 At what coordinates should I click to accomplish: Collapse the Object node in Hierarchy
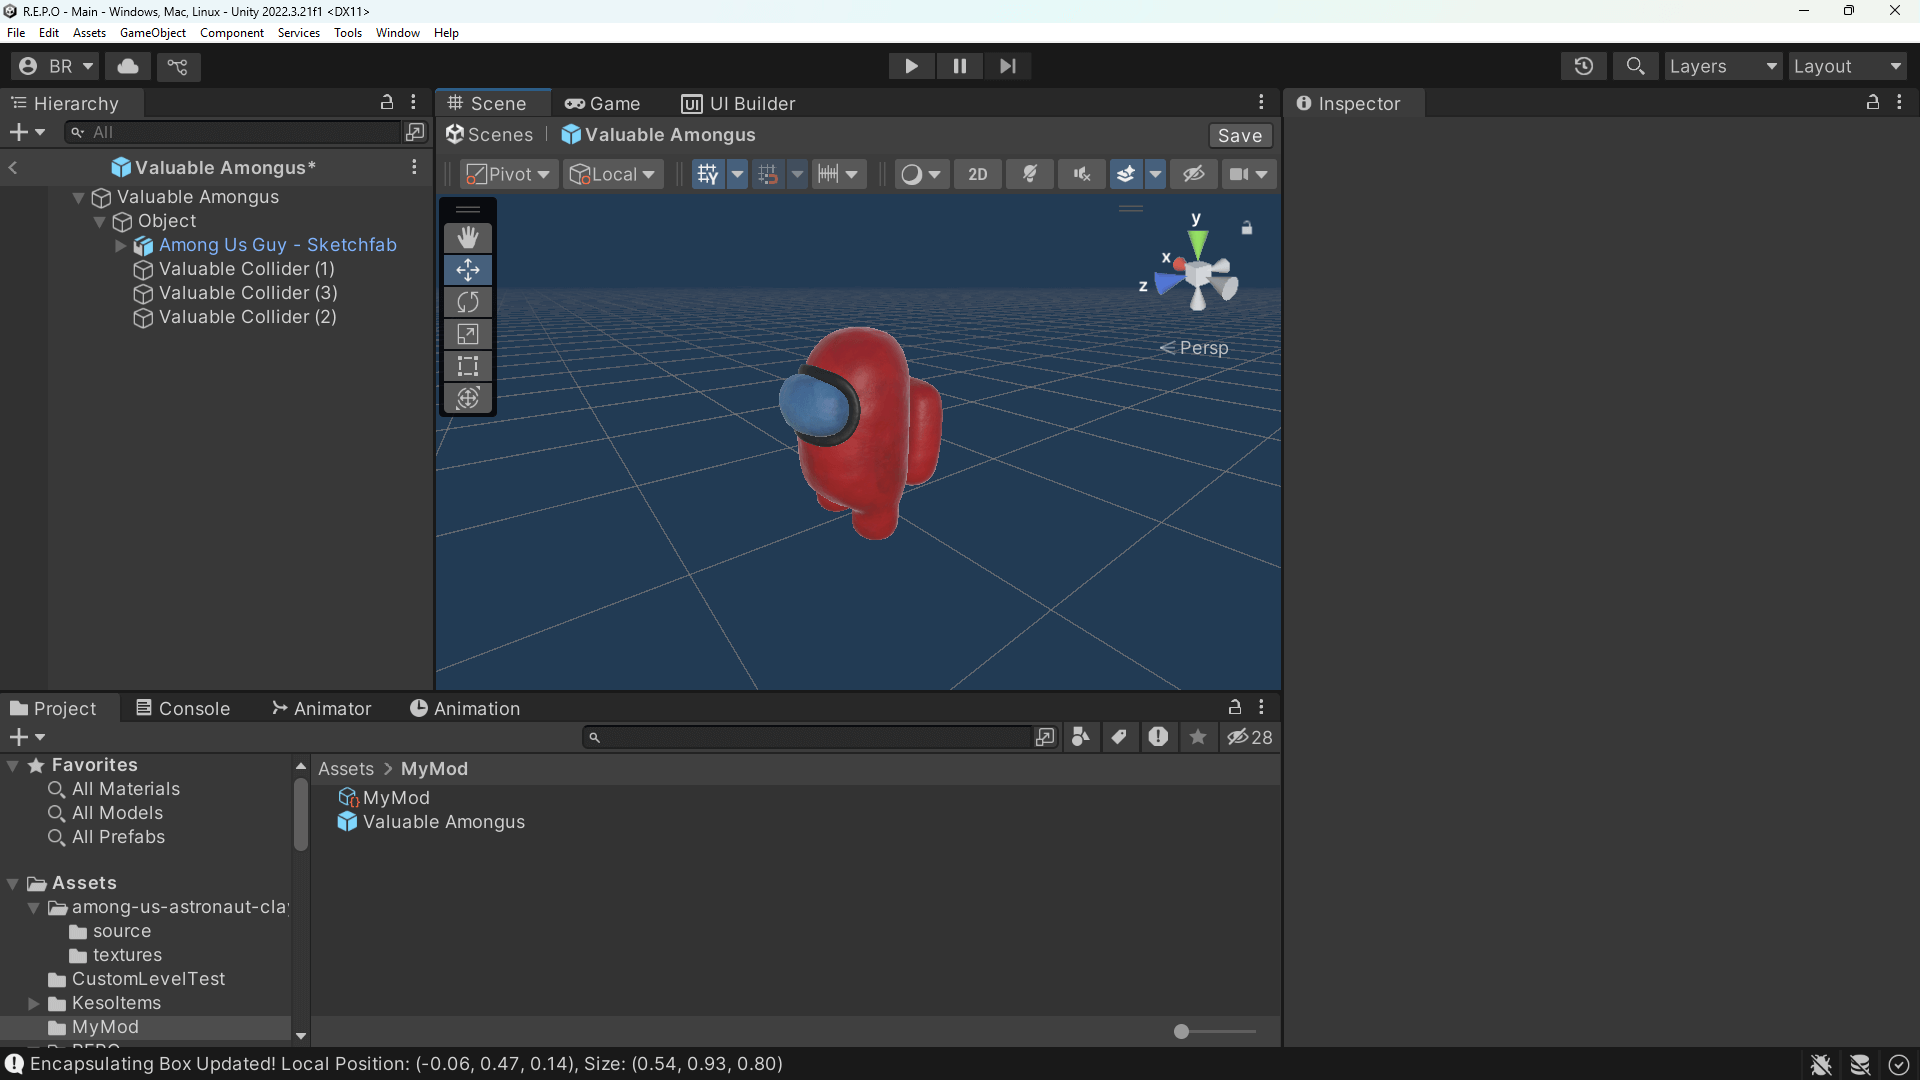pos(99,221)
